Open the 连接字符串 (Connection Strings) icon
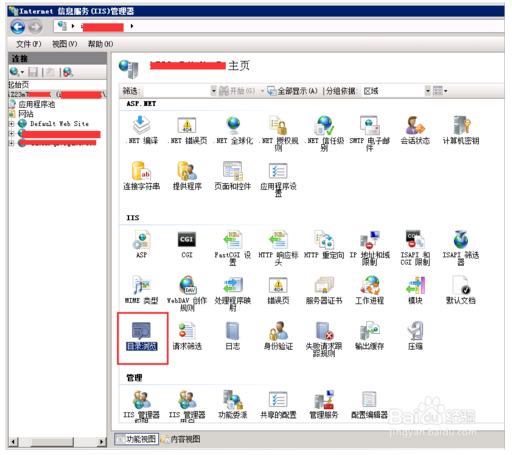This screenshot has width=512, height=455. click(142, 176)
